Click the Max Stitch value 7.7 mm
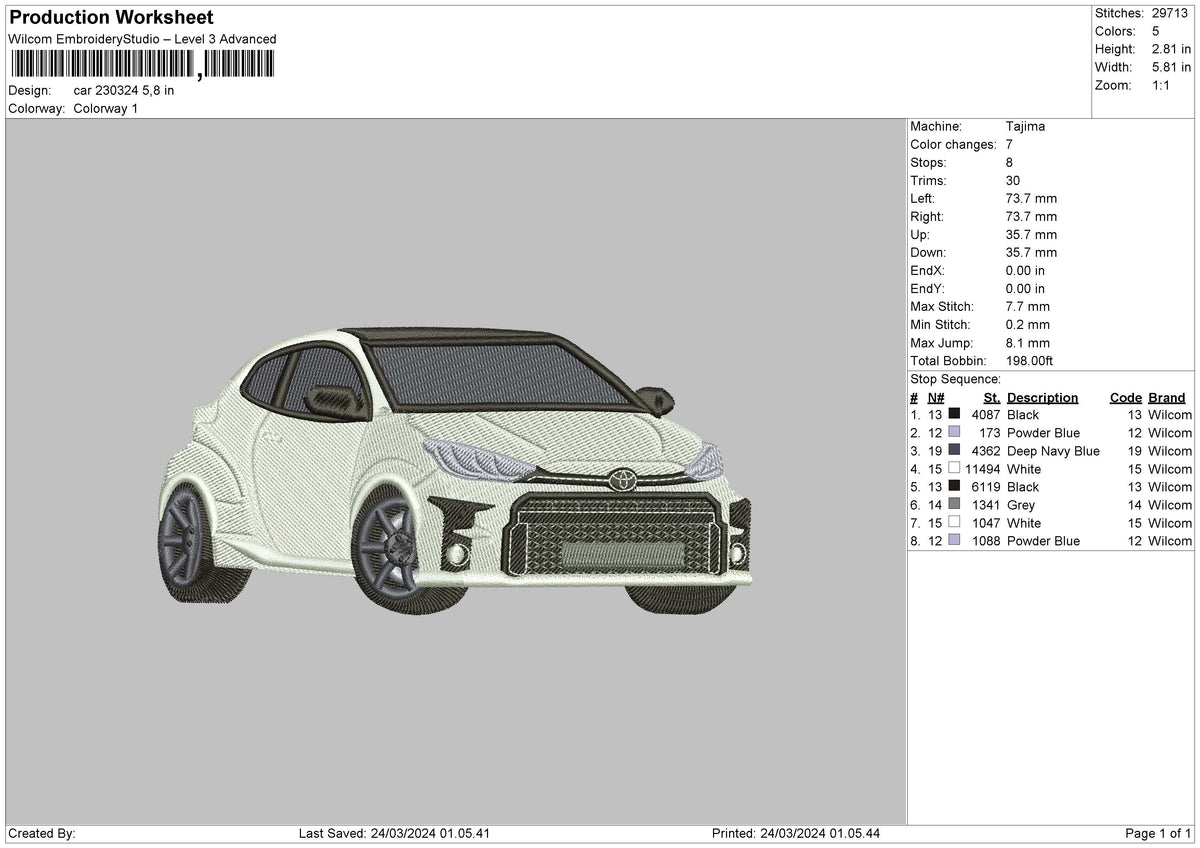 click(x=1027, y=306)
